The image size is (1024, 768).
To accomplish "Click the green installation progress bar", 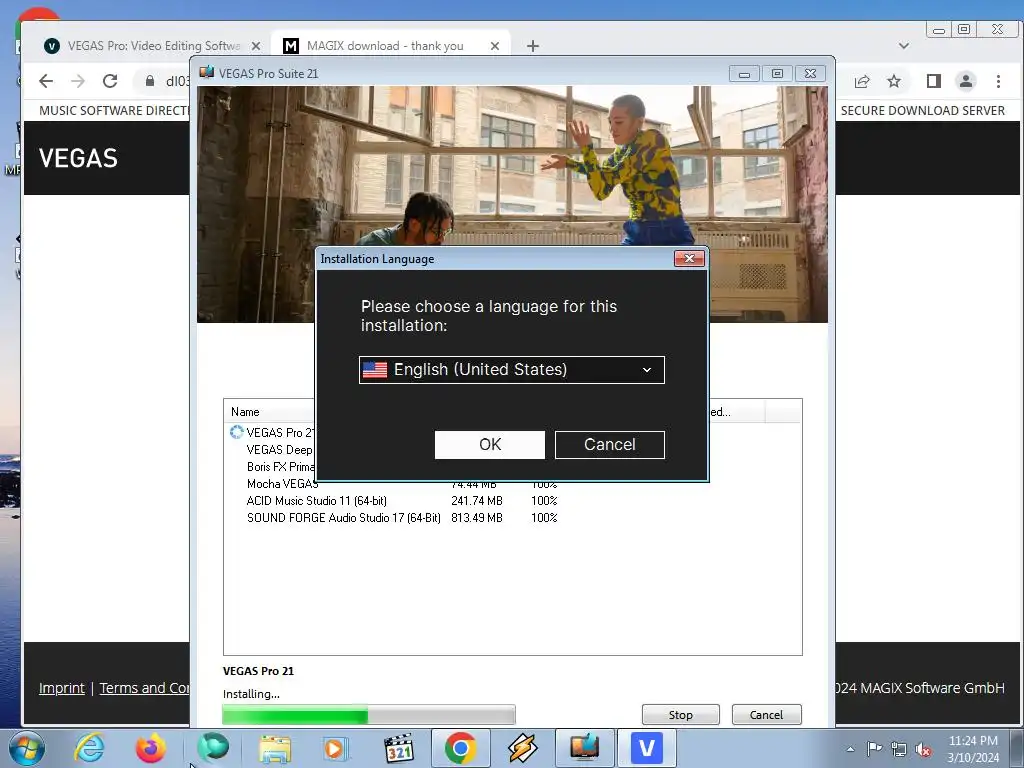I will point(369,714).
